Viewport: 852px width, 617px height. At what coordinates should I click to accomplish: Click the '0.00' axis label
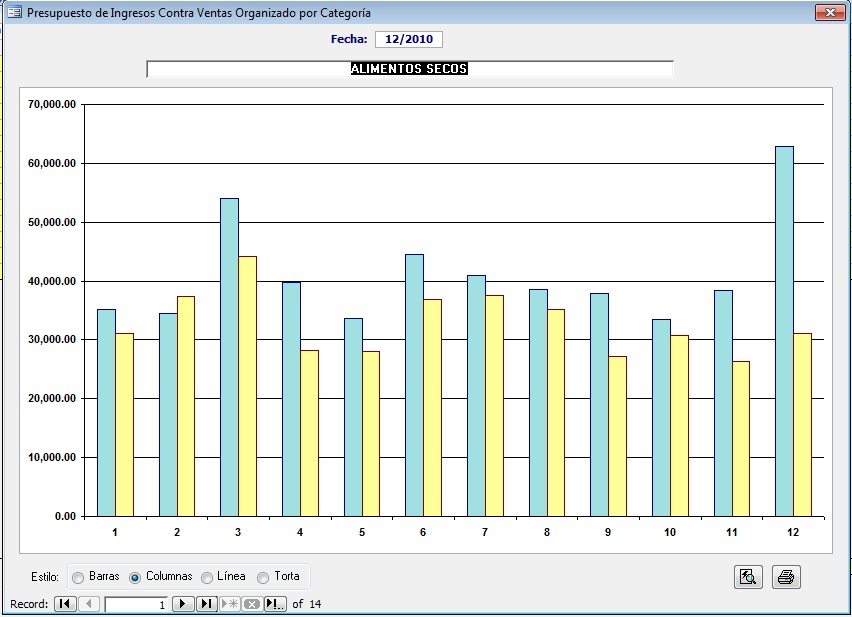coord(65,517)
